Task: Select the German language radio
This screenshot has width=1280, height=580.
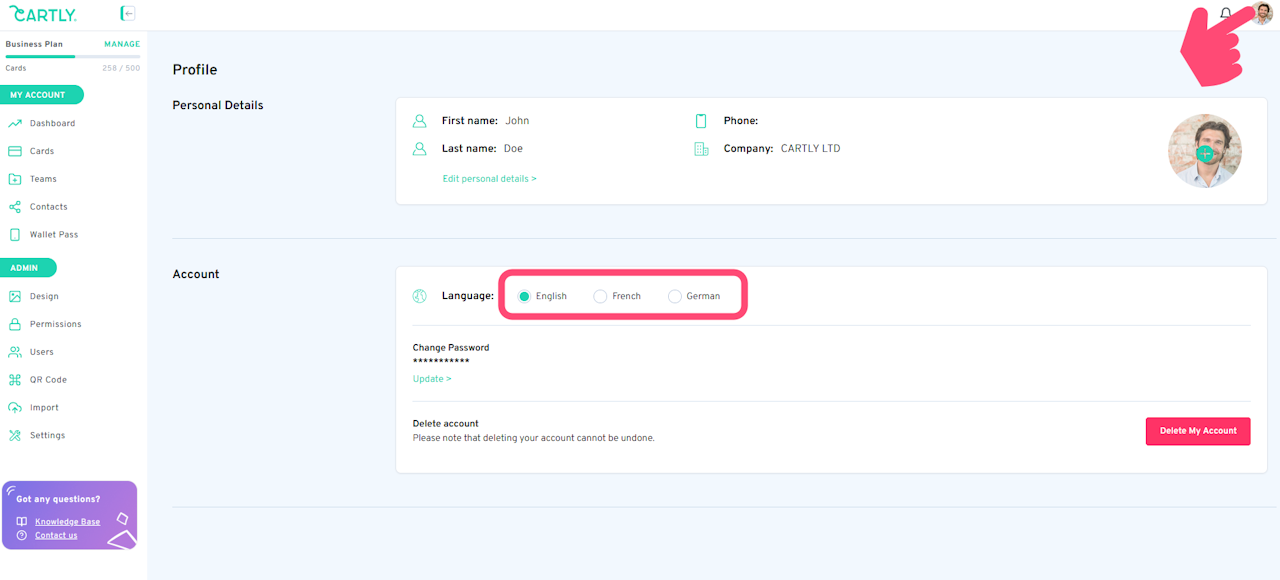Action: 675,296
